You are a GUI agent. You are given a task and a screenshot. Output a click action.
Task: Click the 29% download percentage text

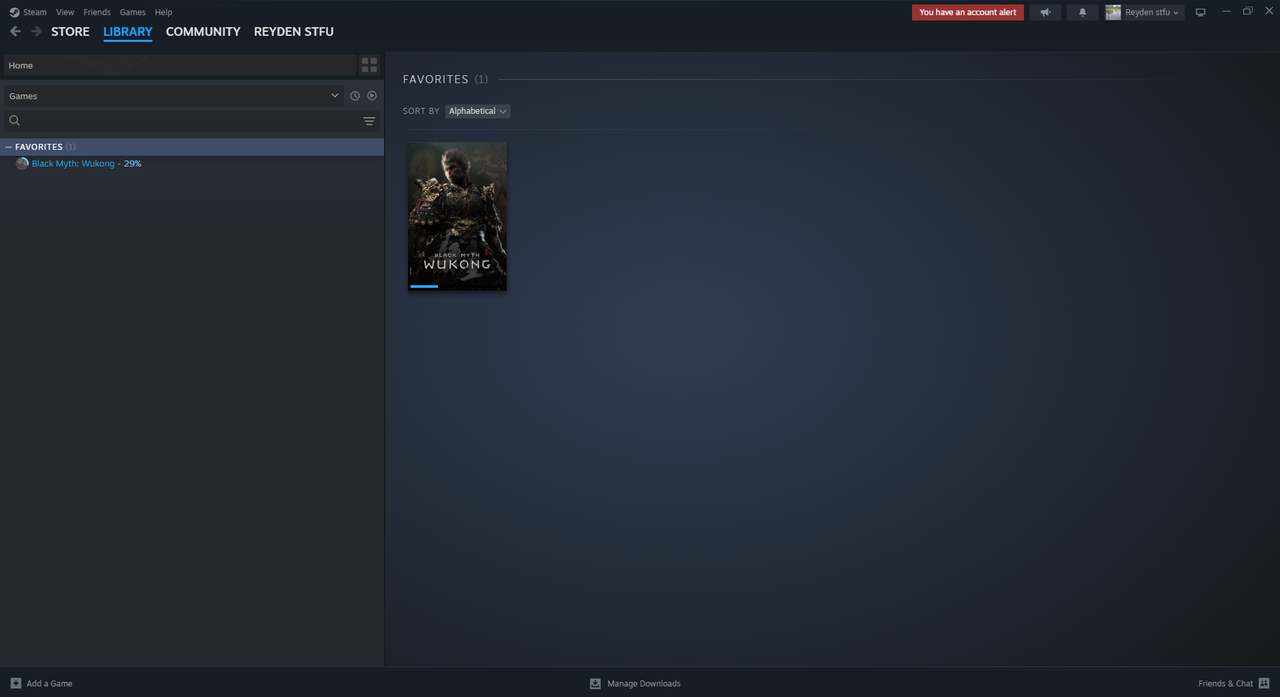(132, 163)
